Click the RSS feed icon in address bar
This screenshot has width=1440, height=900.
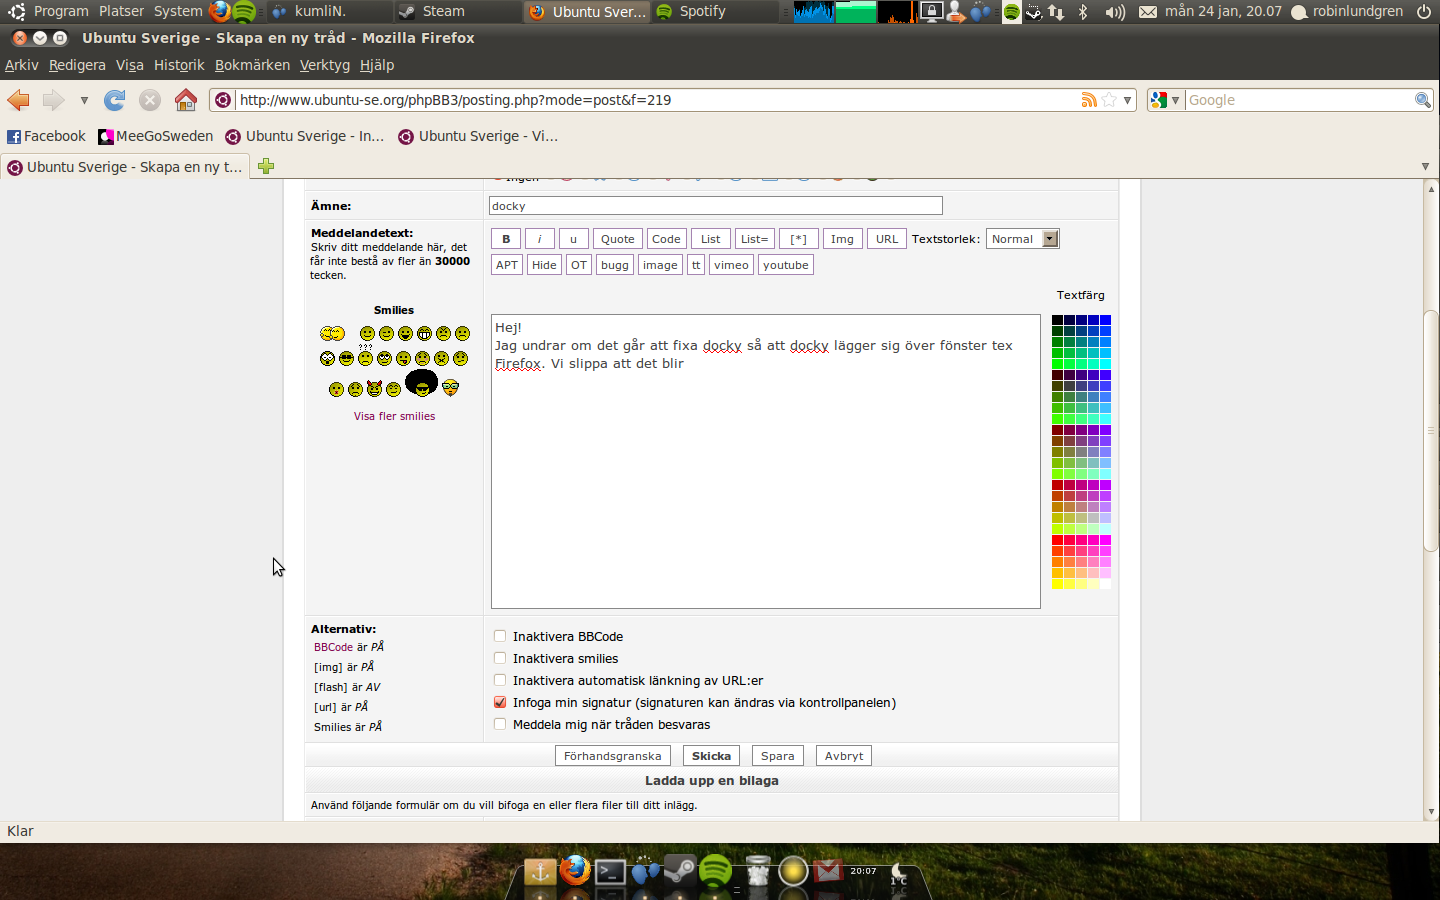pyautogui.click(x=1089, y=100)
